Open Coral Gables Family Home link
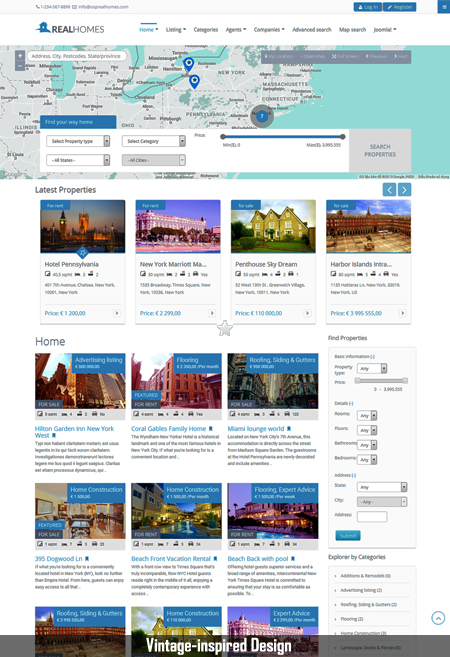Screen dimensions: 450x657 point(168,429)
